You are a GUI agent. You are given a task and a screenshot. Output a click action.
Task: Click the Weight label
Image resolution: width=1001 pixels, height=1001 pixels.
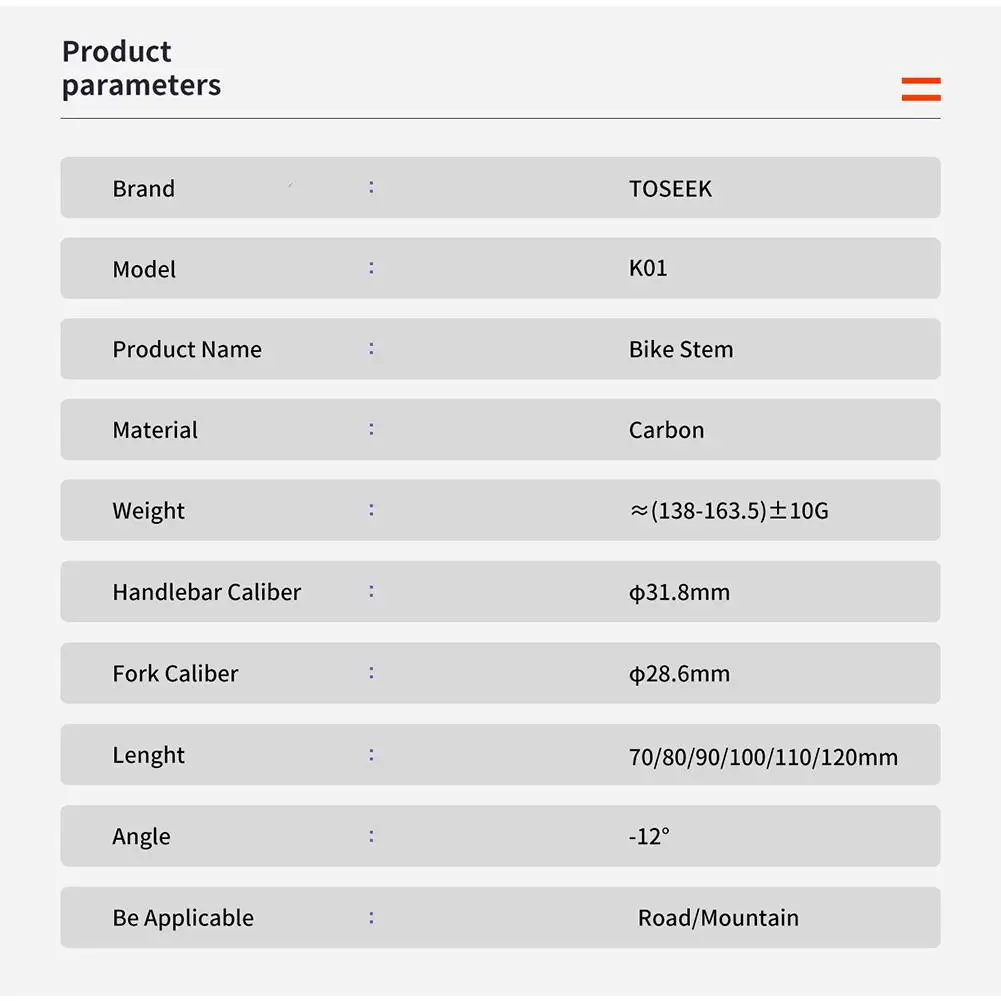click(148, 512)
